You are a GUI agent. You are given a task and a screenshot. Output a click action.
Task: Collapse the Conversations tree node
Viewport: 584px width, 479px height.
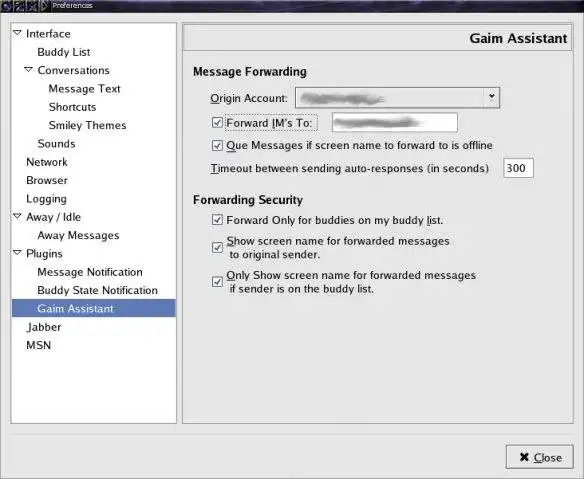28,70
